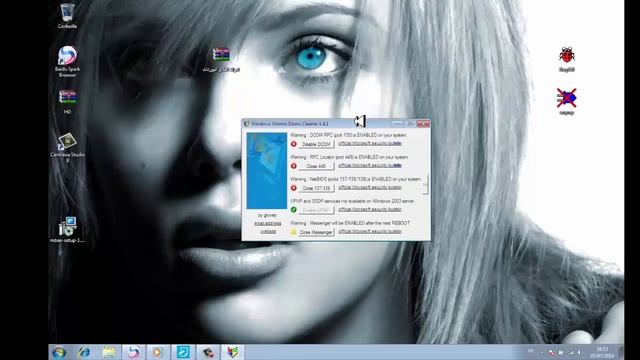
Task: Select the HD archive desktop icon
Action: tap(67, 102)
